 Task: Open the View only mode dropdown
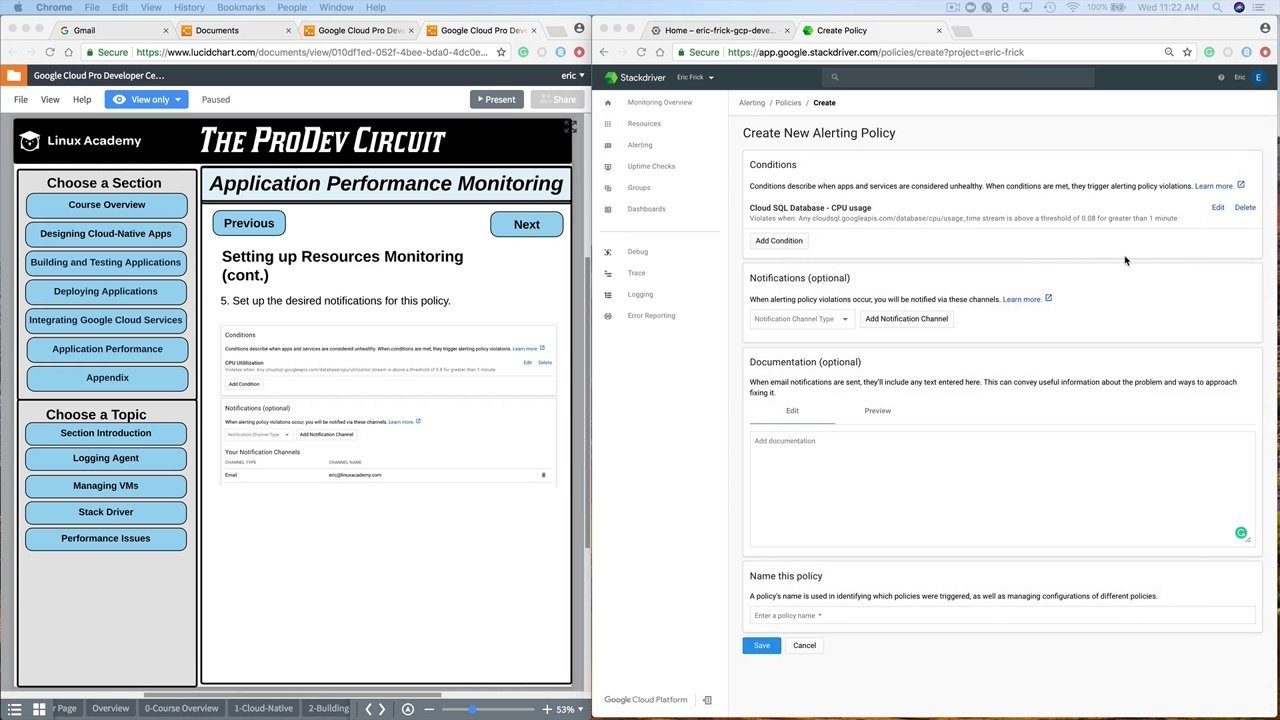[146, 99]
